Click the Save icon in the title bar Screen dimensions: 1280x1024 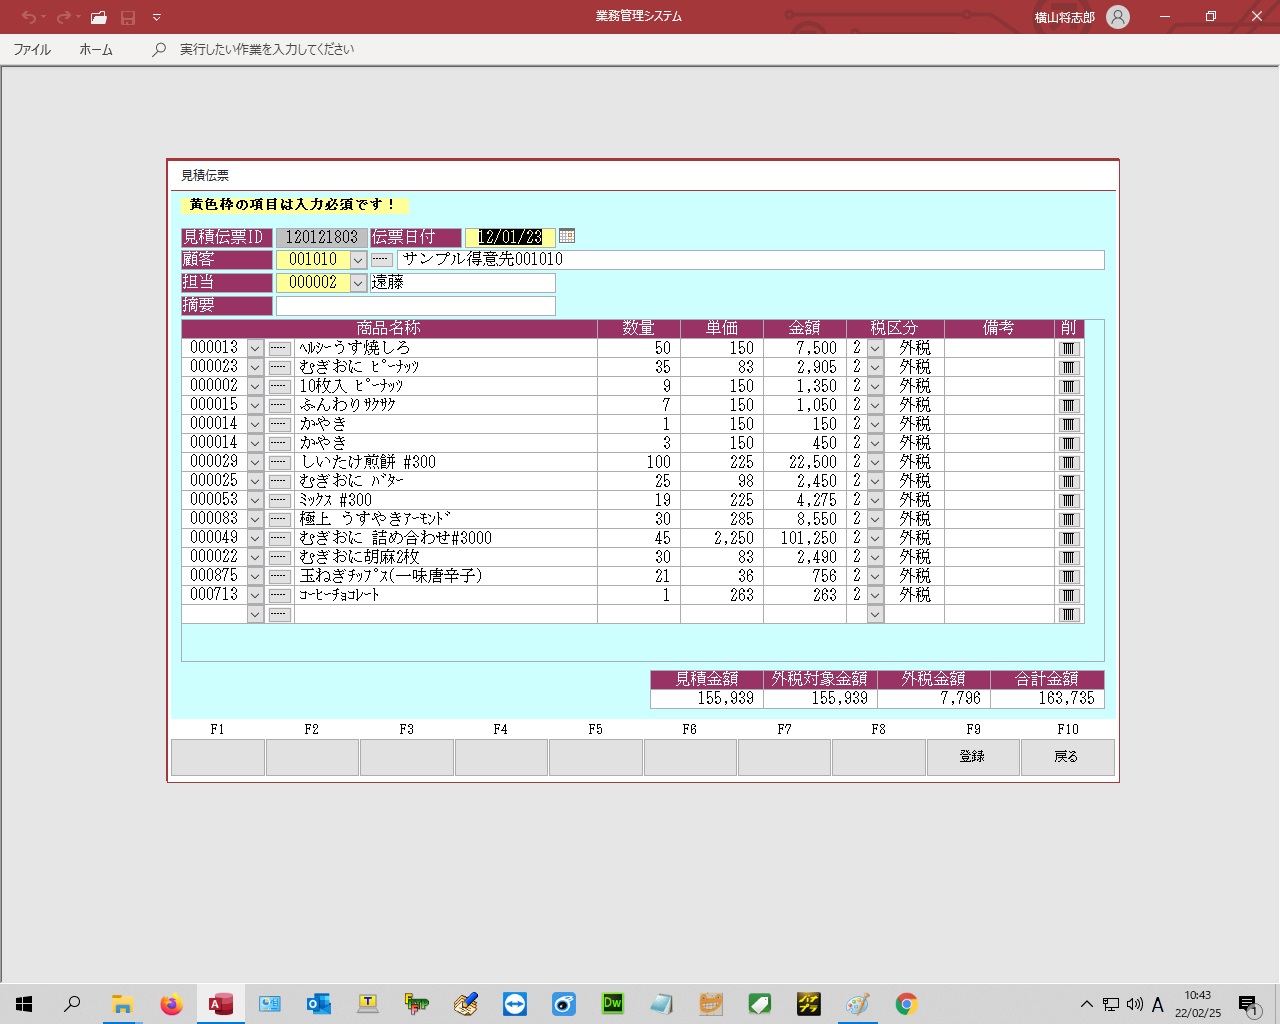(x=128, y=17)
